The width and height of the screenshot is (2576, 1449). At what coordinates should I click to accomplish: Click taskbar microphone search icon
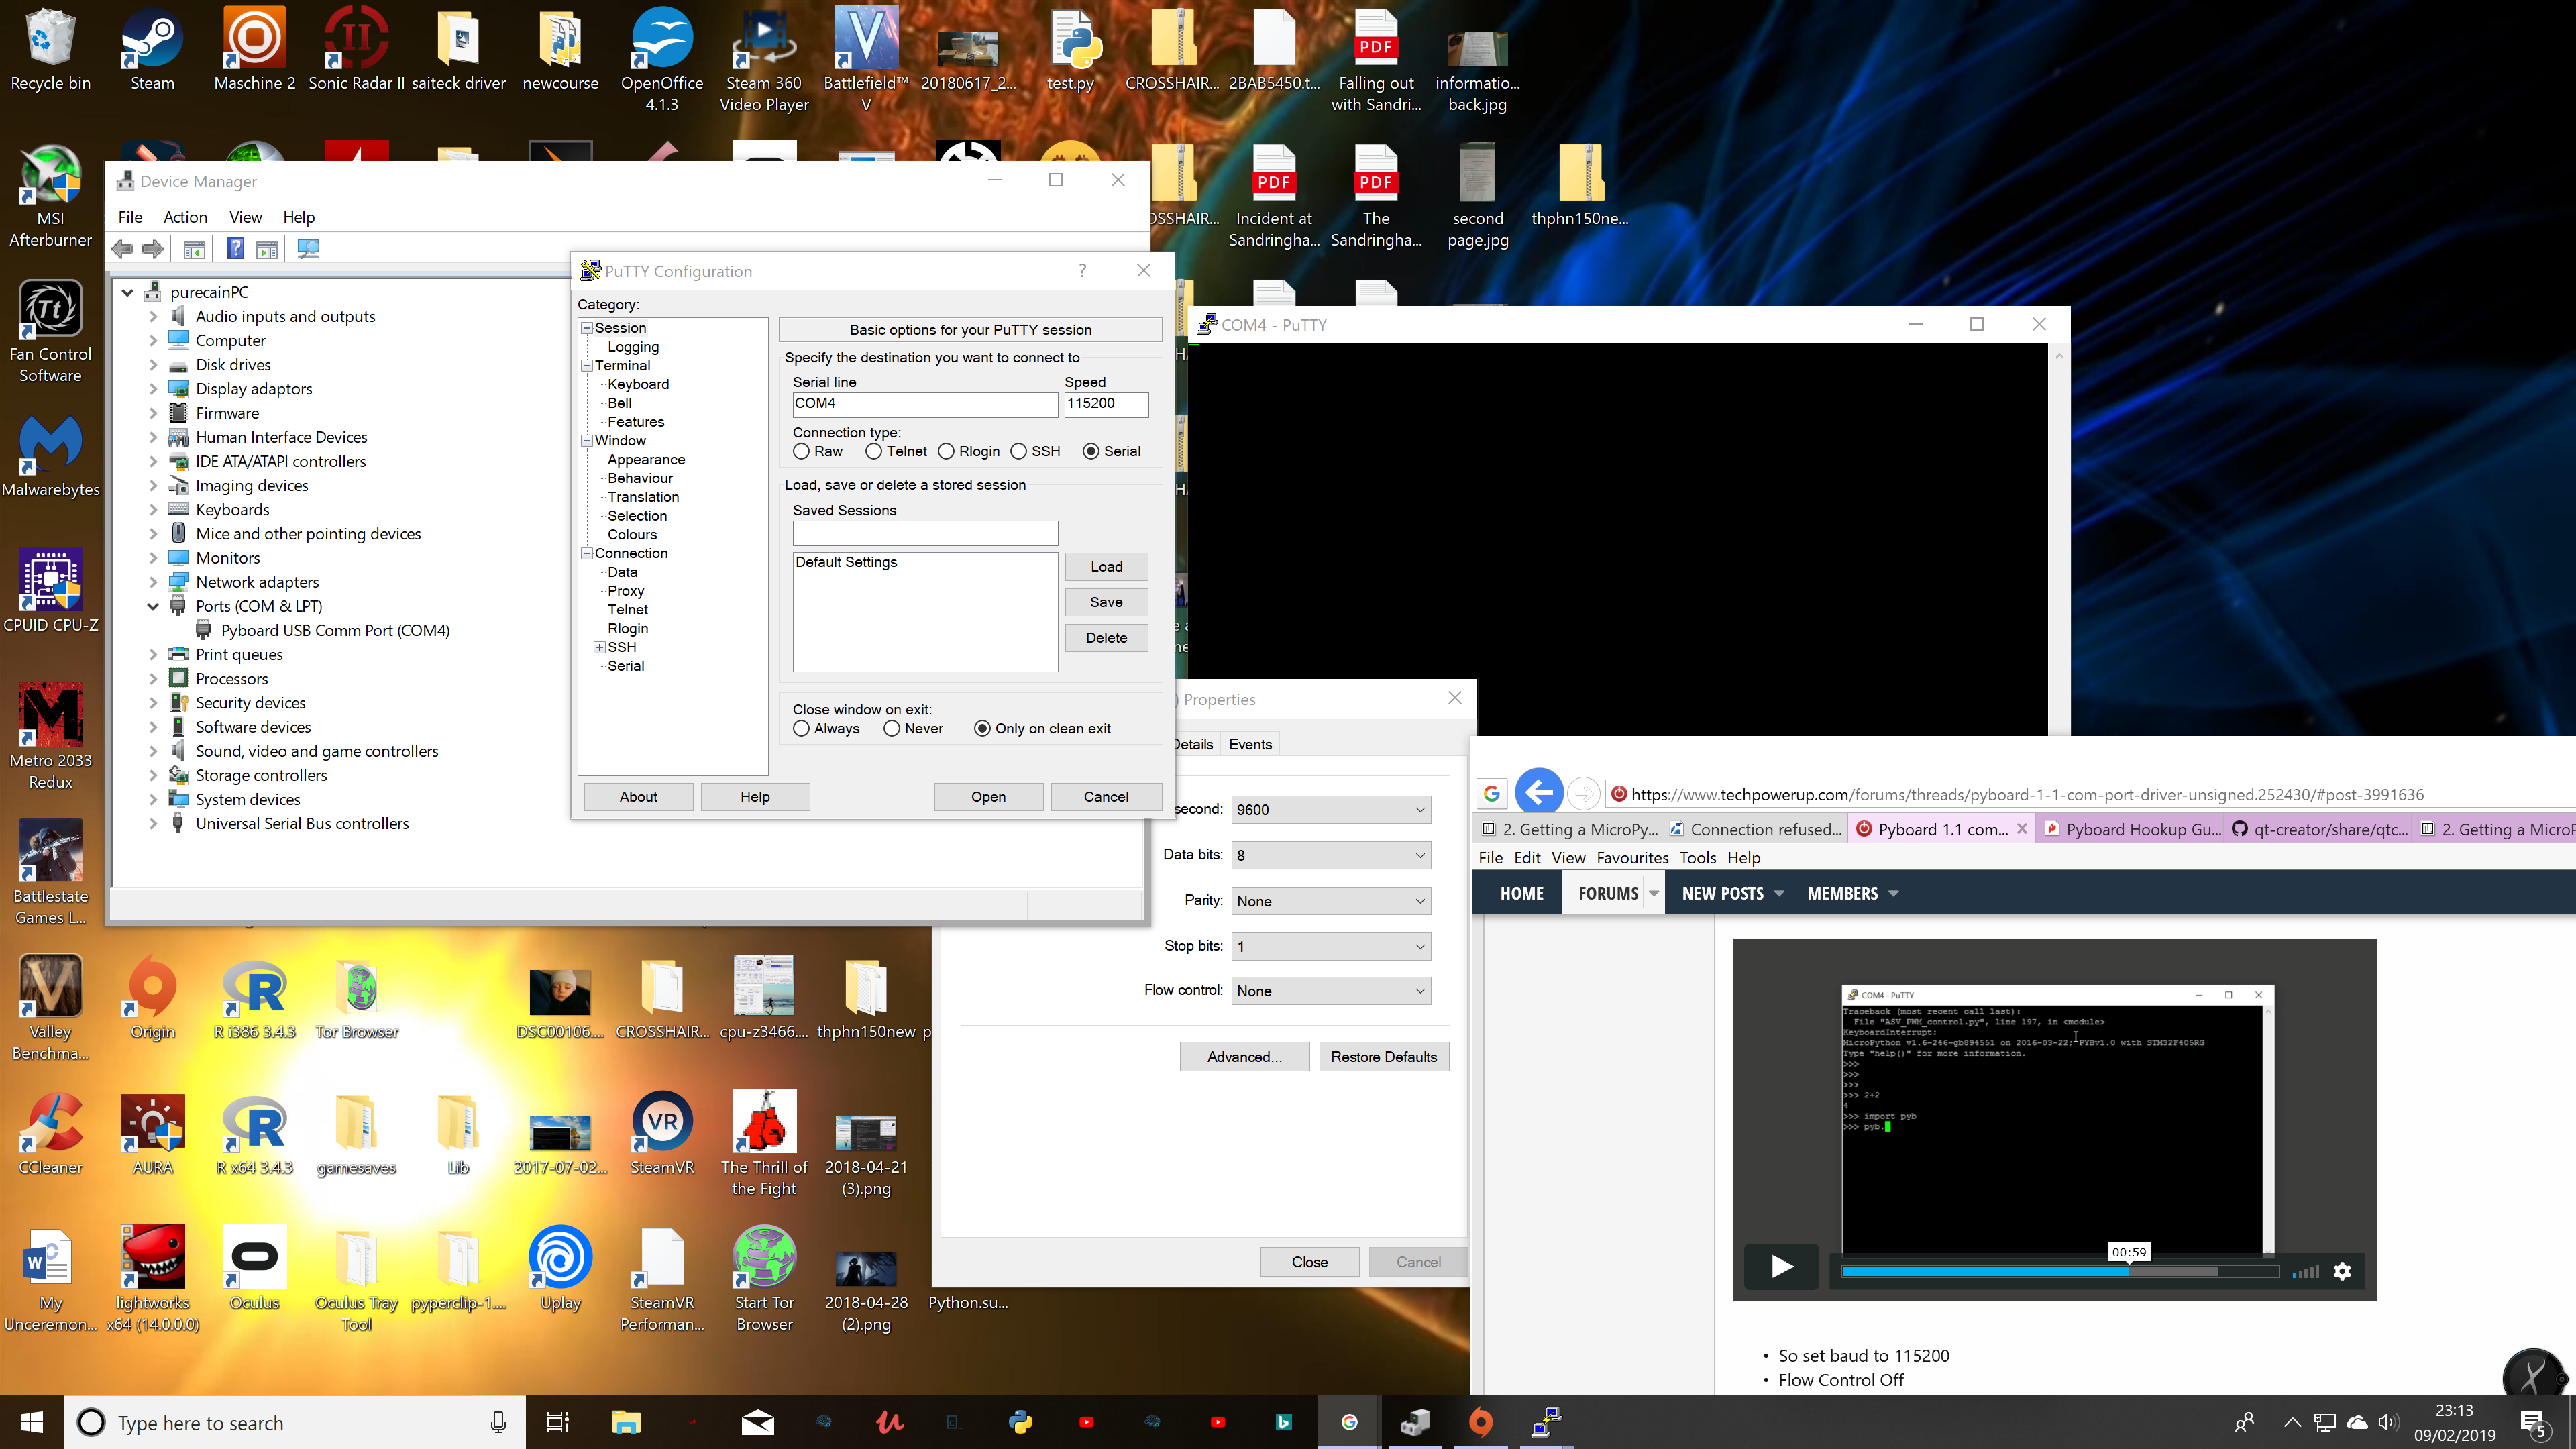coord(498,1422)
